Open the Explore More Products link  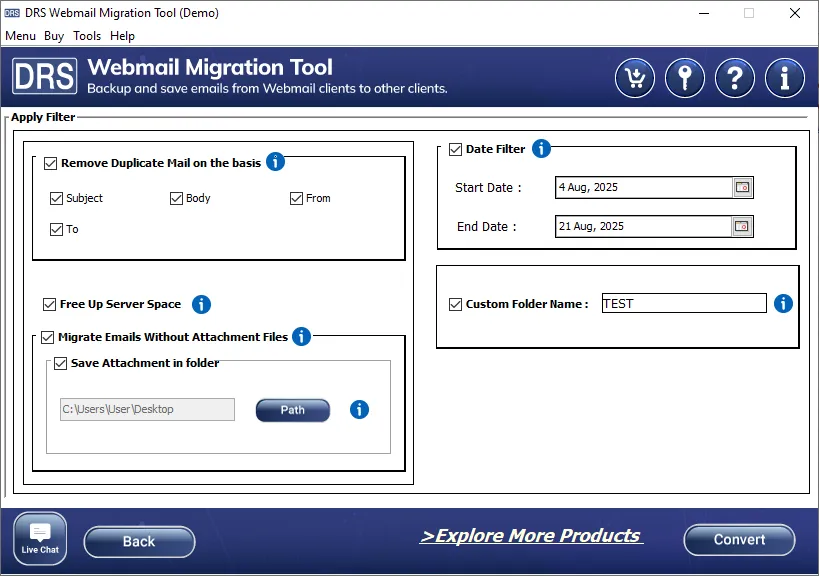[x=531, y=536]
